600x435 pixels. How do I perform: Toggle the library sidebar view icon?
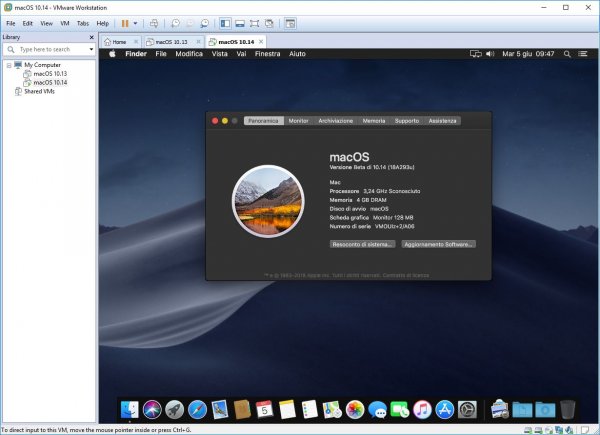coord(225,22)
